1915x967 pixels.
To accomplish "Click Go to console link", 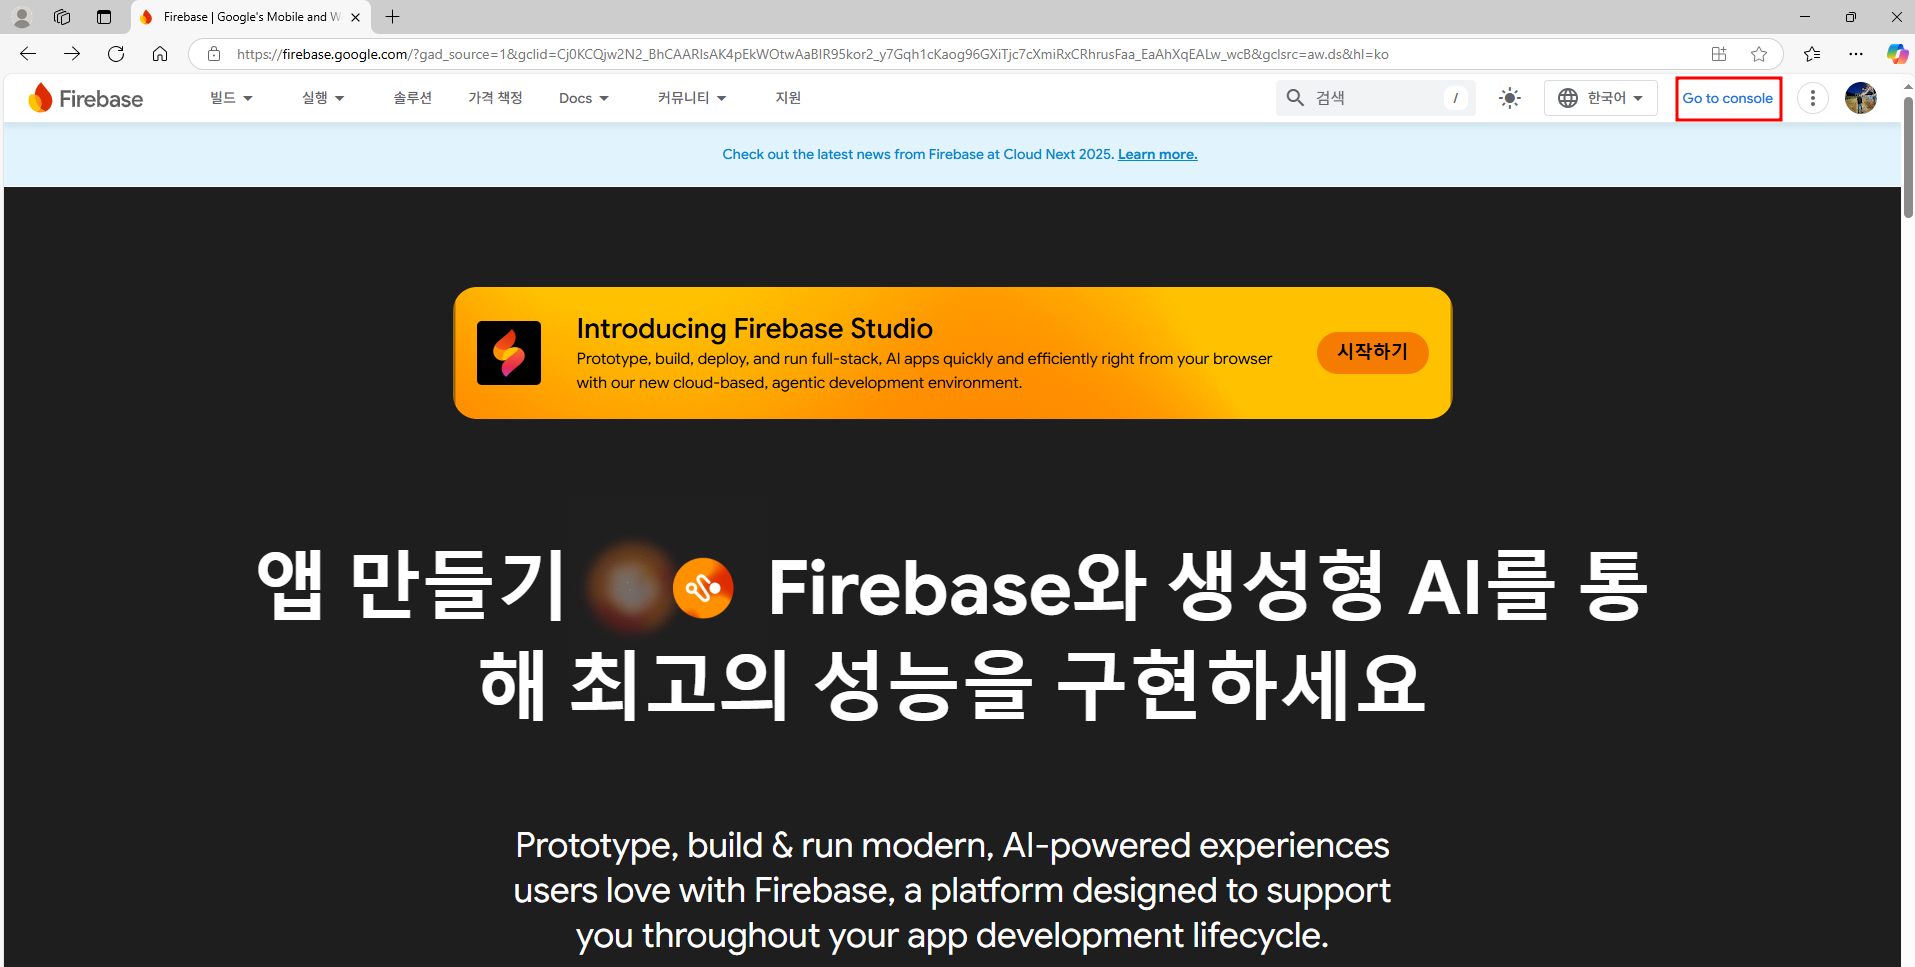I will pyautogui.click(x=1728, y=98).
